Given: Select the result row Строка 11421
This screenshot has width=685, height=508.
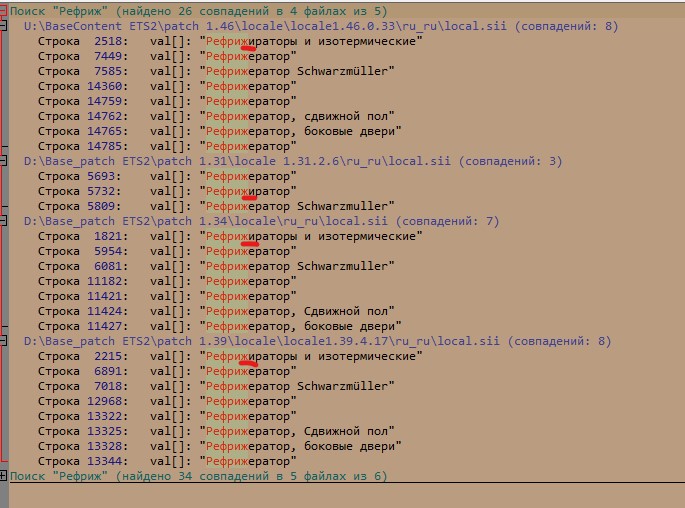Looking at the screenshot, I should pyautogui.click(x=167, y=296).
